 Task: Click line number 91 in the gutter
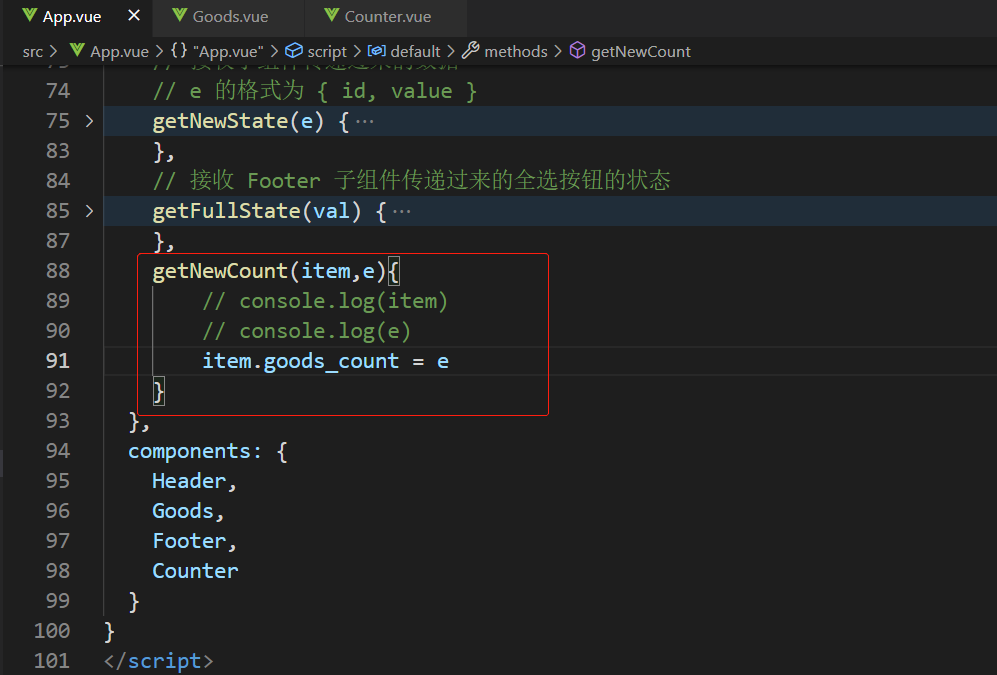(58, 361)
